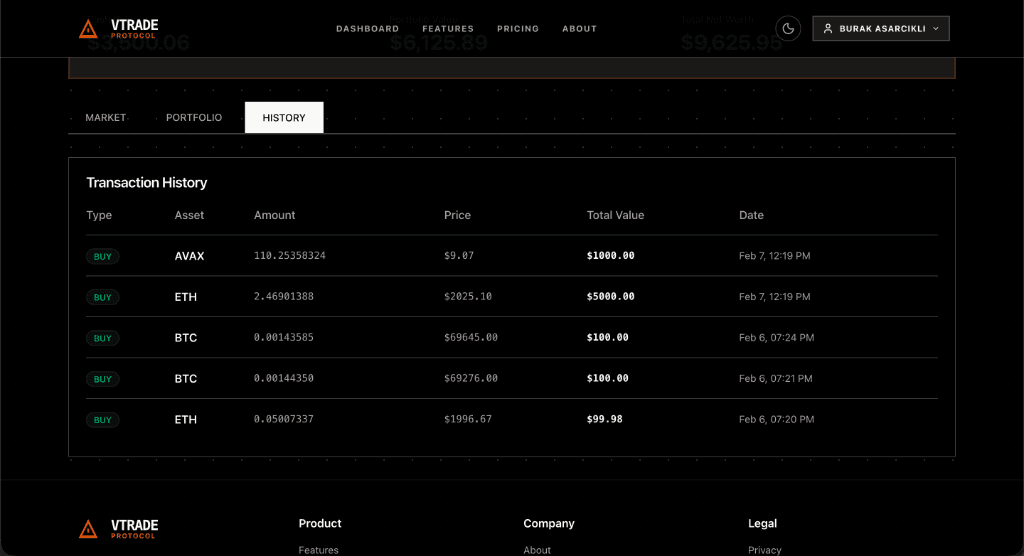1024x556 pixels.
Task: Click amount 0.05007337
Action: click(283, 419)
